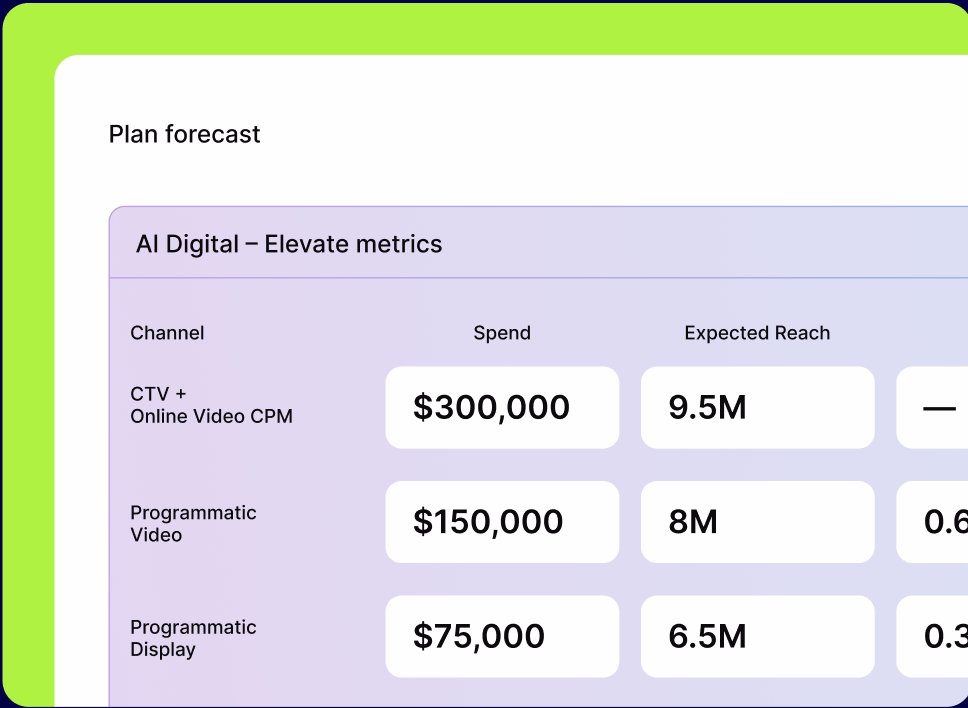Select the Programmatic Video row label
The height and width of the screenshot is (708, 968).
pos(193,523)
